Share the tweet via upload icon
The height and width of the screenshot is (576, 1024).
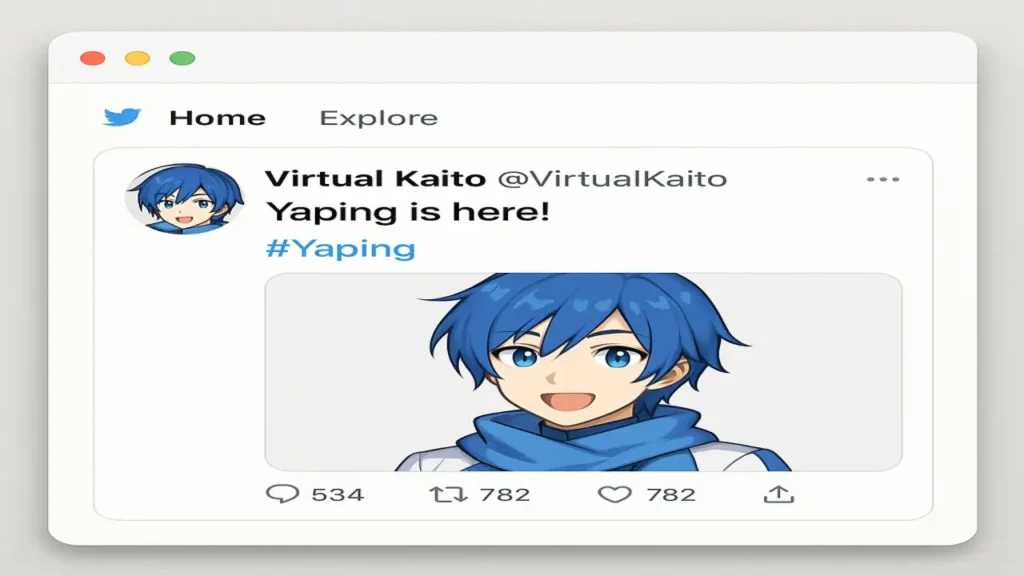[x=778, y=494]
